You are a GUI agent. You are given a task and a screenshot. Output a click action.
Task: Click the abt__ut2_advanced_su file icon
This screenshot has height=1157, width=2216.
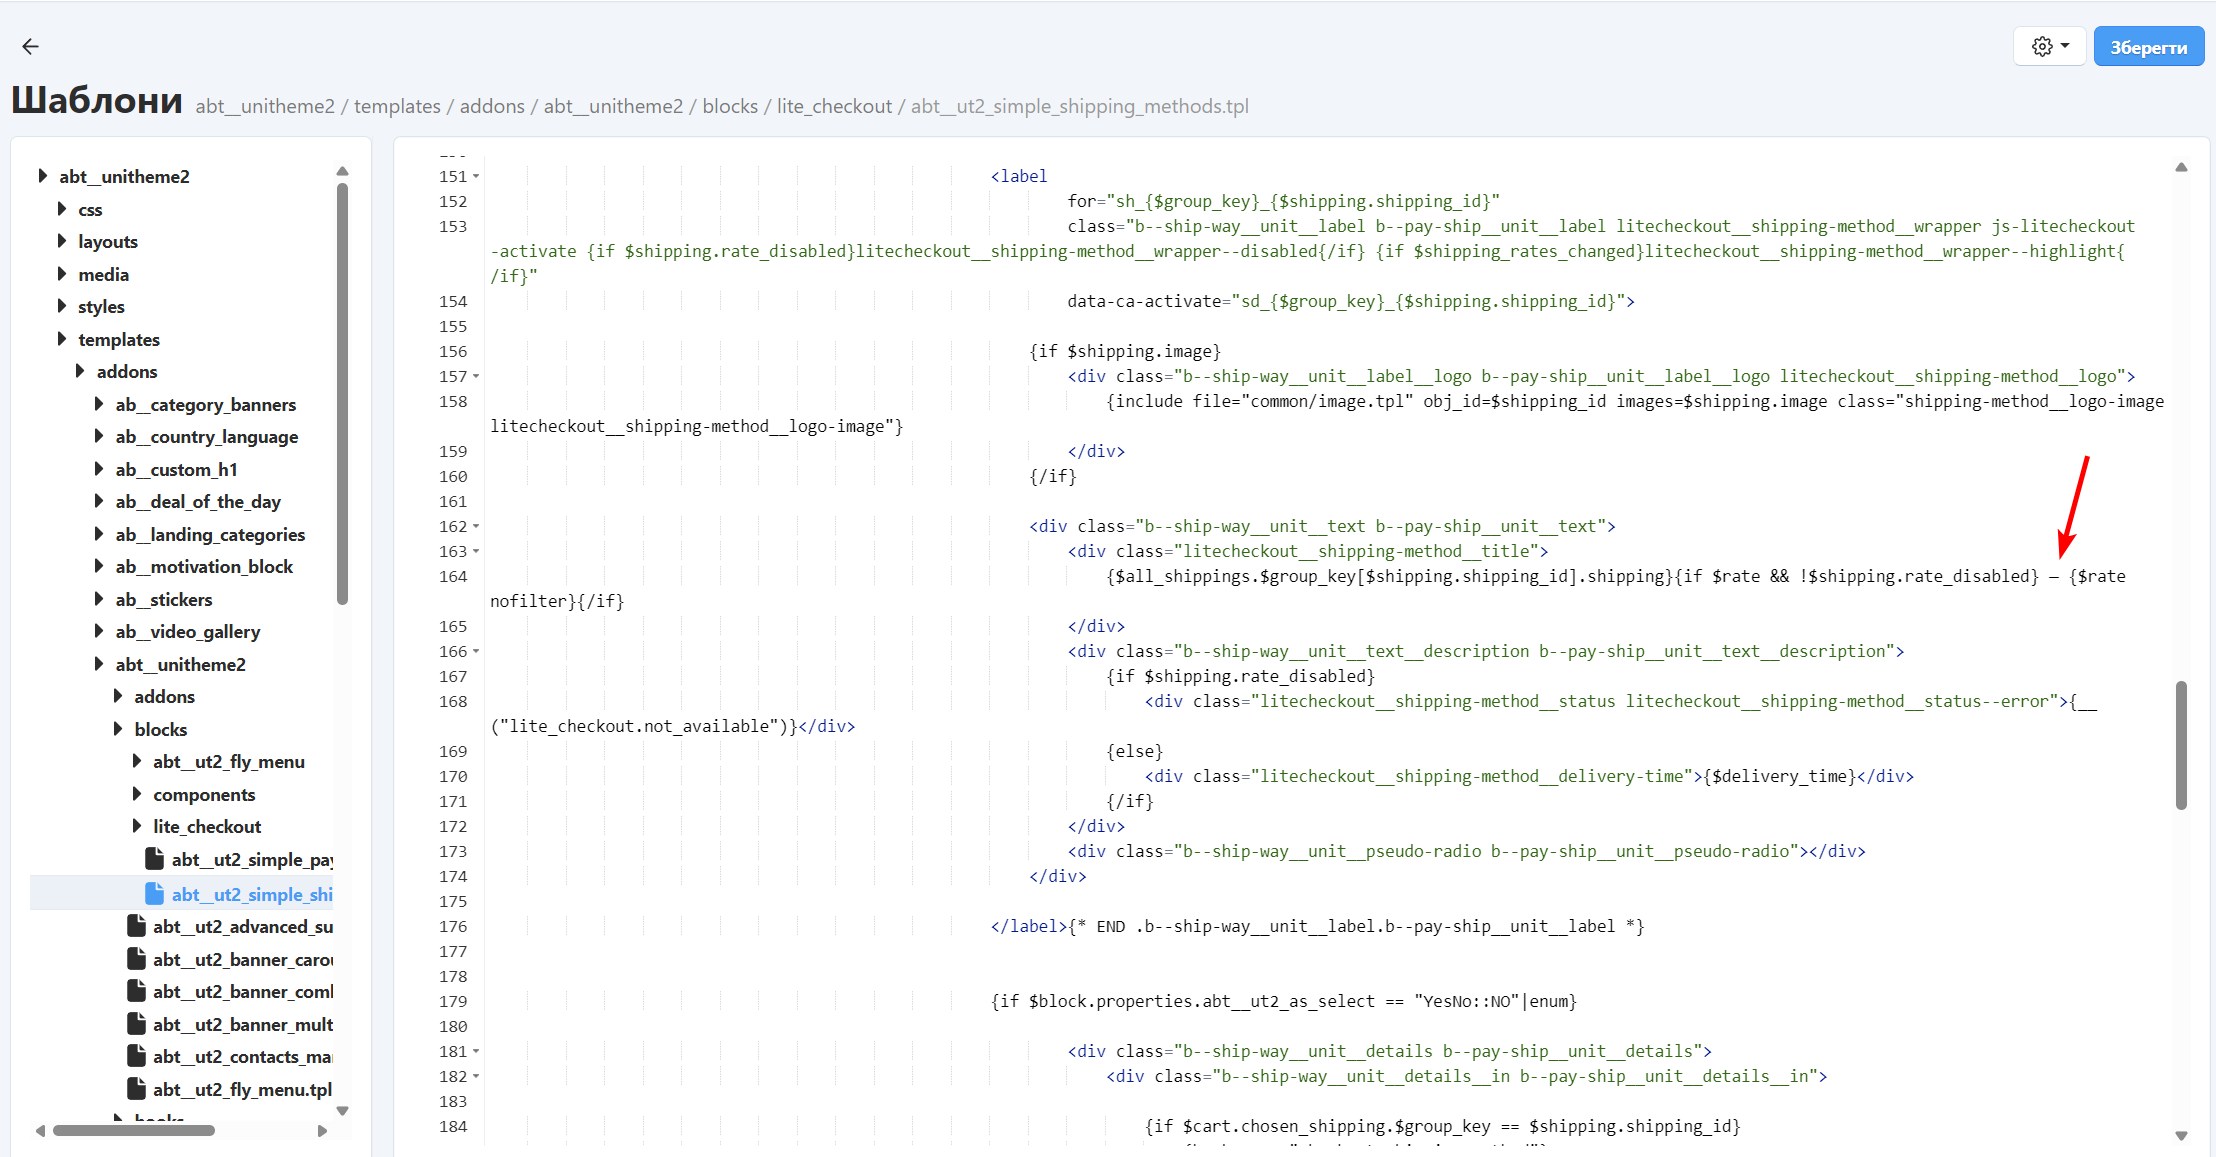click(x=137, y=926)
